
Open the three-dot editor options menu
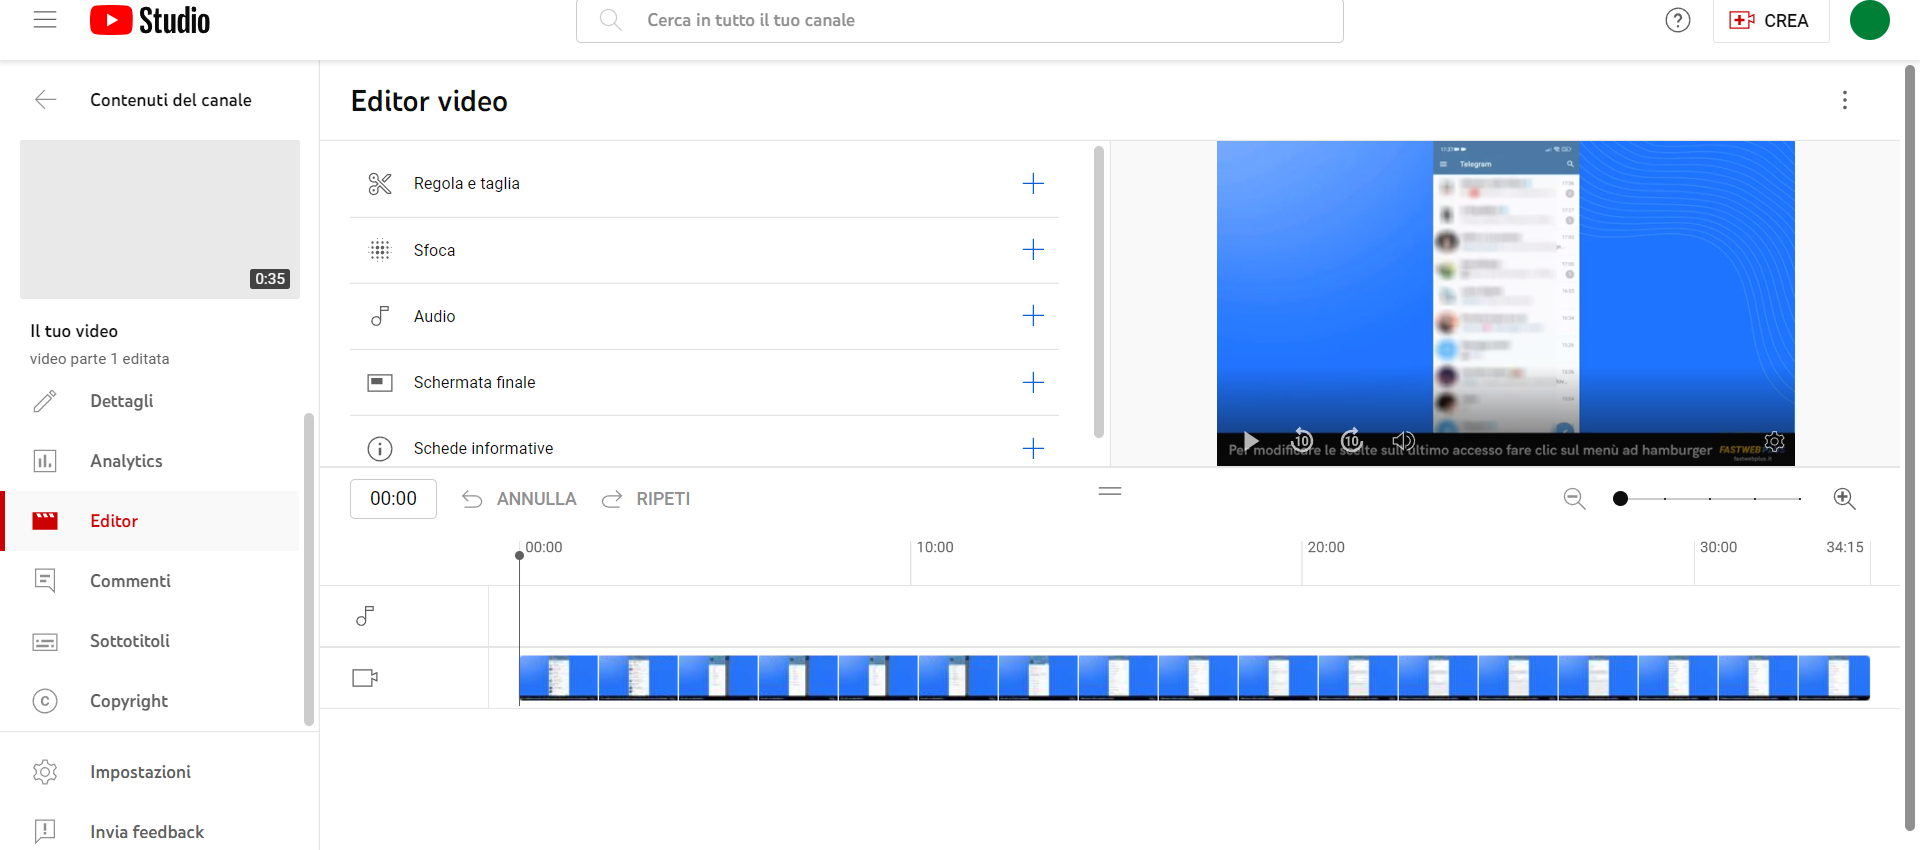(x=1844, y=100)
